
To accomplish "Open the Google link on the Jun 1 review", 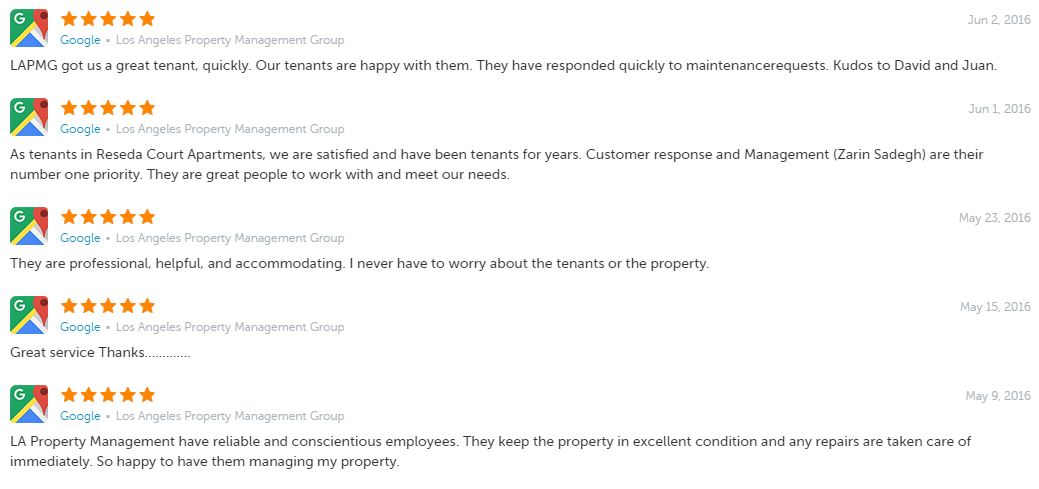I will point(80,129).
